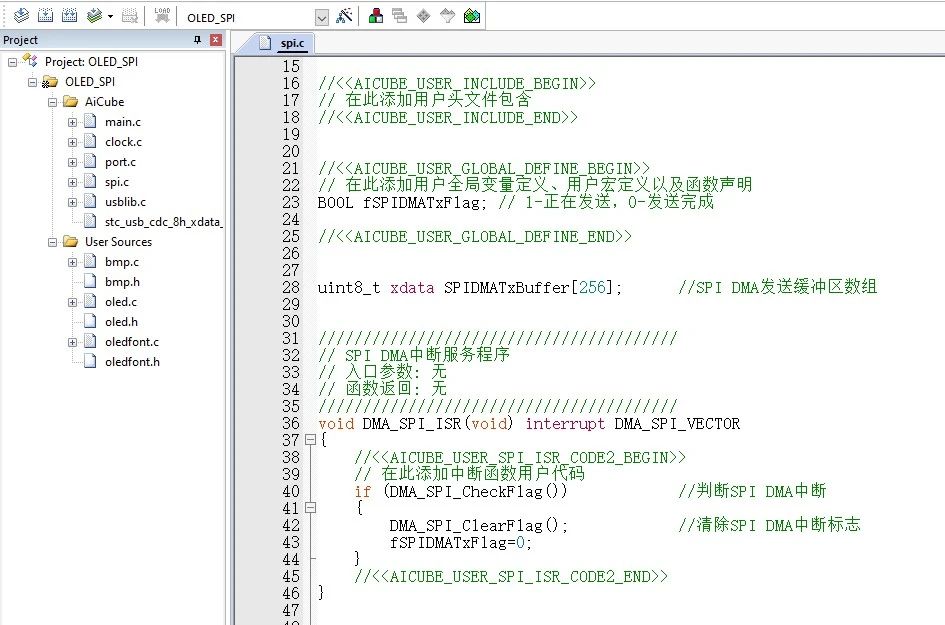Select oled.c in User Sources
945x625 pixels.
point(121,301)
